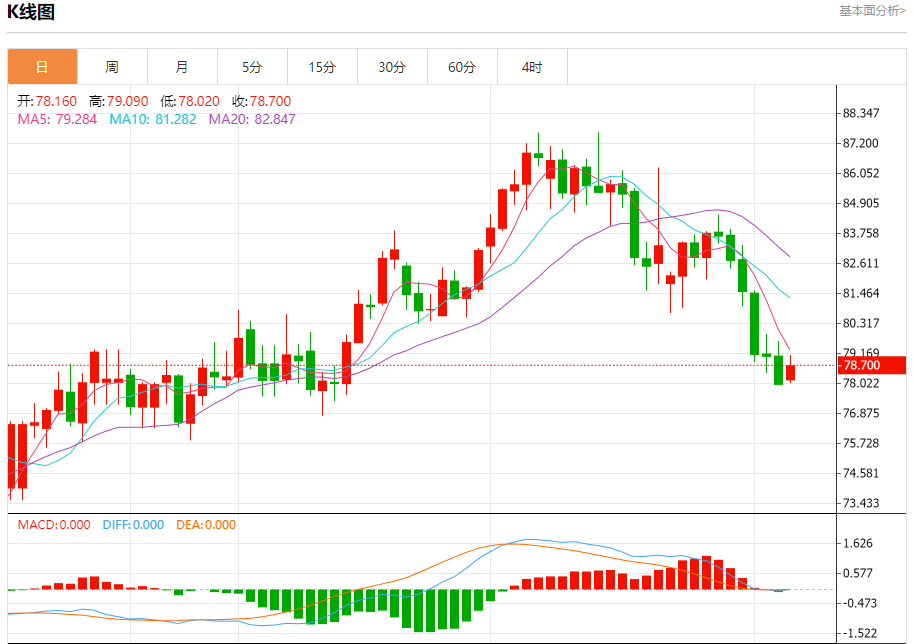Image resolution: width=913 pixels, height=644 pixels.
Task: Open the 60分 interval tab
Action: [x=462, y=67]
